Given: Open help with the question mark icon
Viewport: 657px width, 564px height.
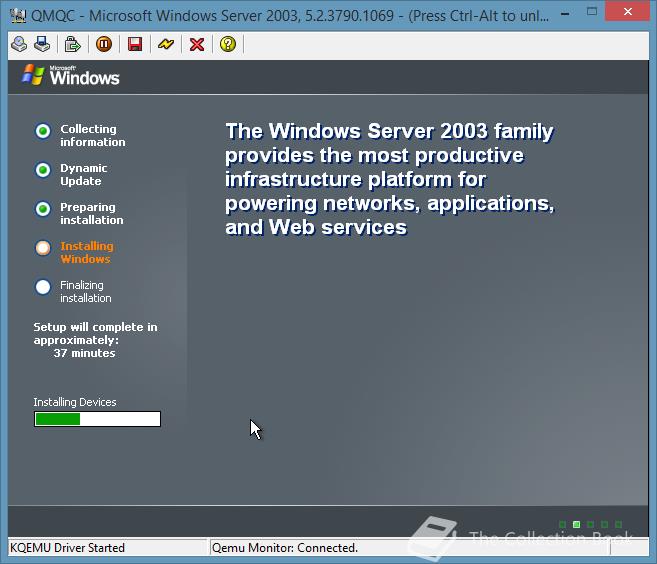Looking at the screenshot, I should pyautogui.click(x=228, y=44).
